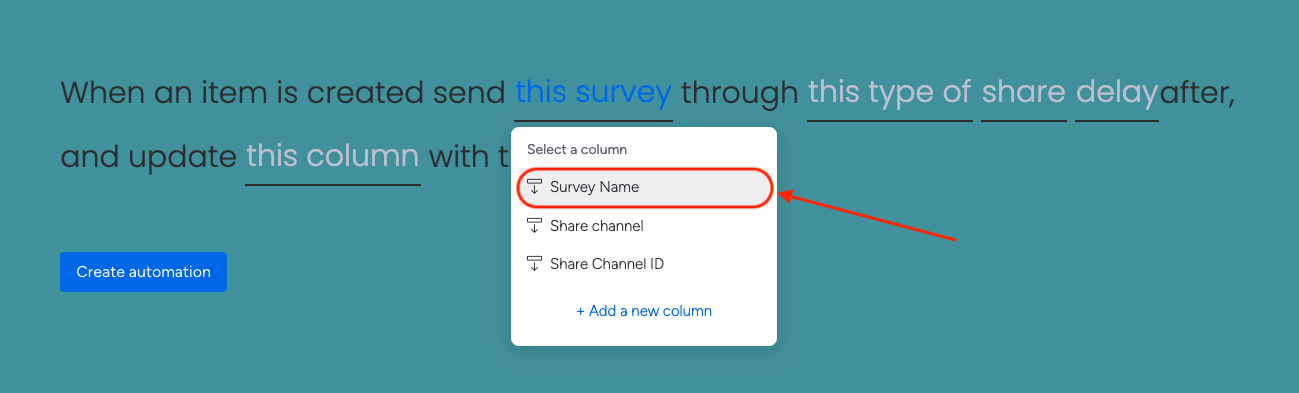Open the "this survey" field selector
Viewport: 1299px width, 393px height.
(593, 93)
